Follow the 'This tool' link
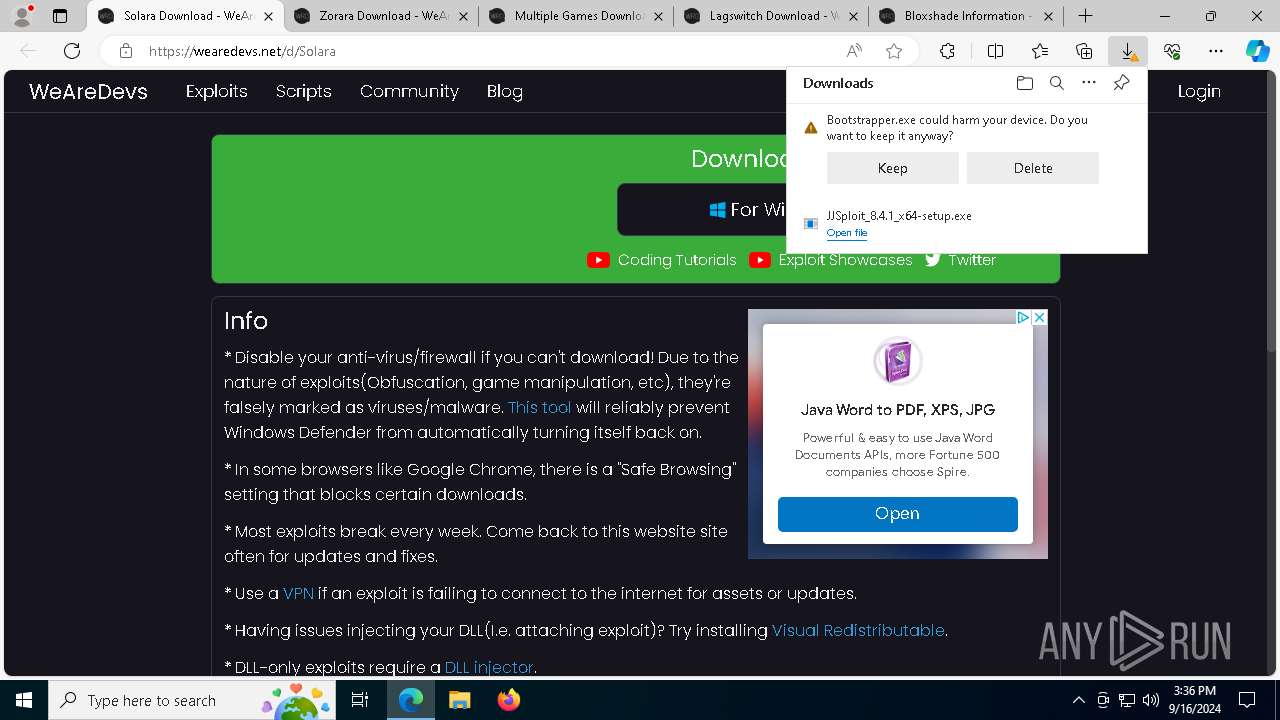 coord(539,407)
